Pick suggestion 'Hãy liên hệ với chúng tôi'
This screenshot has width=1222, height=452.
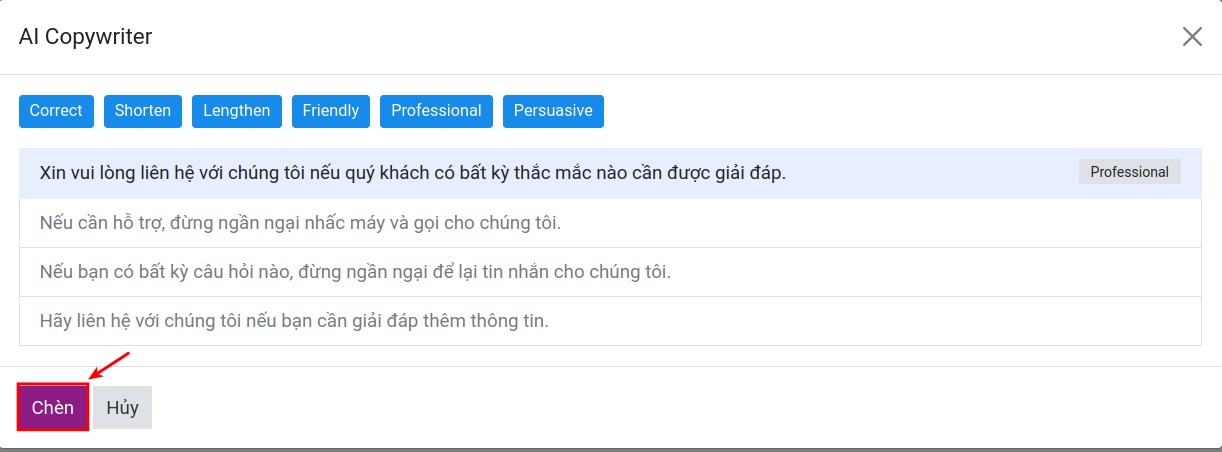pyautogui.click(x=610, y=321)
